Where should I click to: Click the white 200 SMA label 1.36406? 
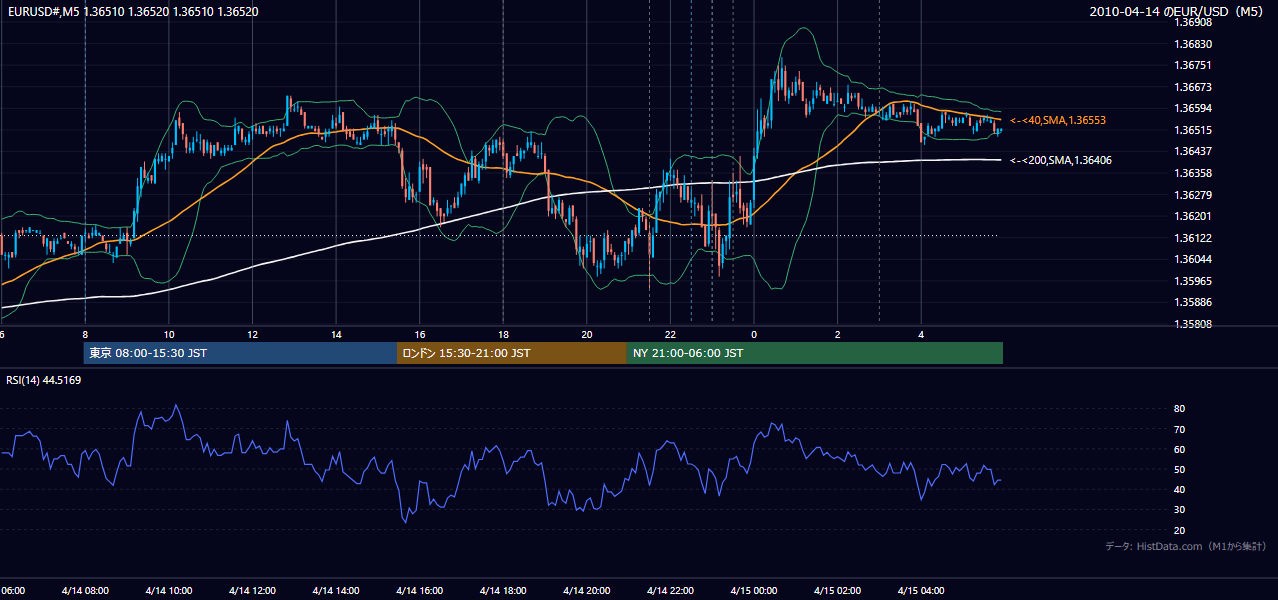(1060, 160)
